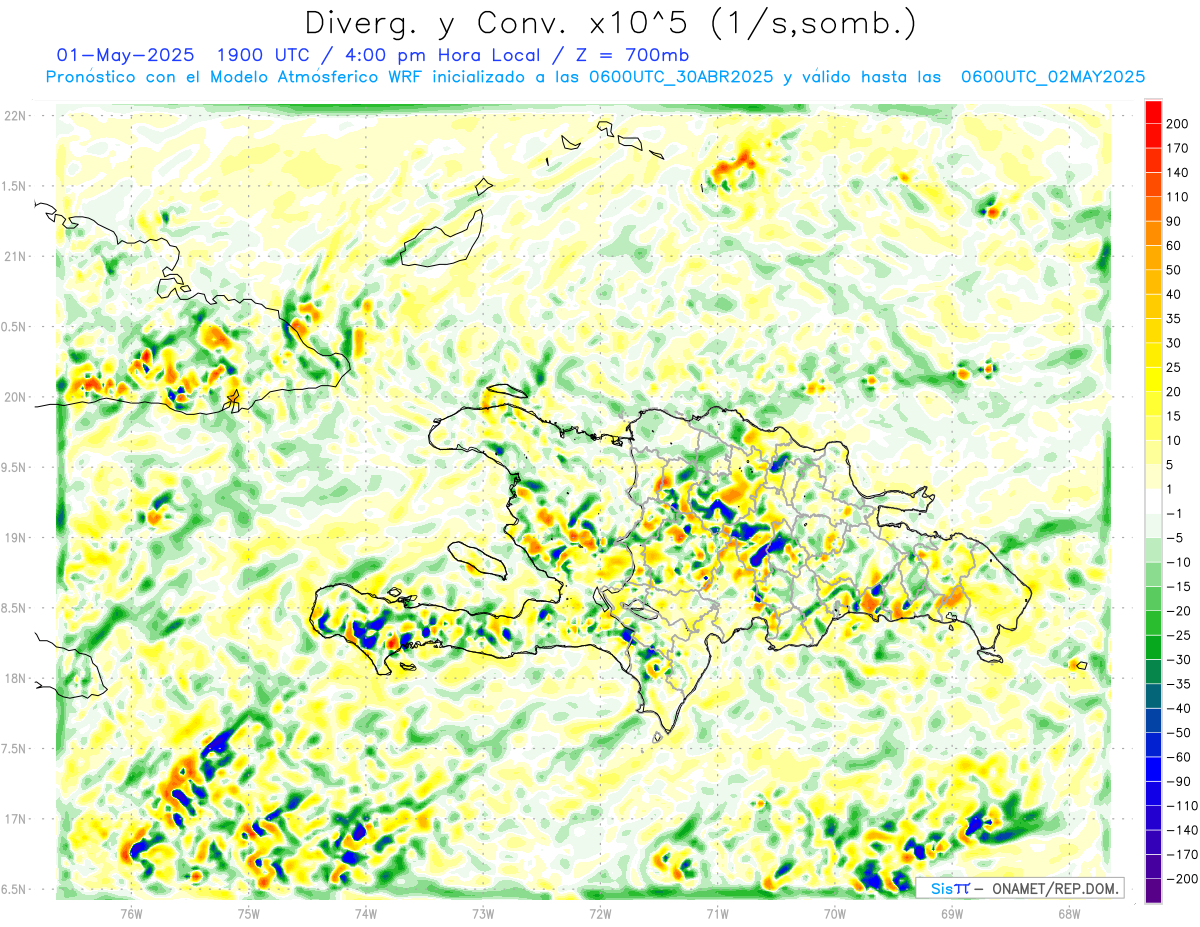Click the '-1' colorbar label
Viewport: 1200px width, 927px height.
coord(1174,513)
